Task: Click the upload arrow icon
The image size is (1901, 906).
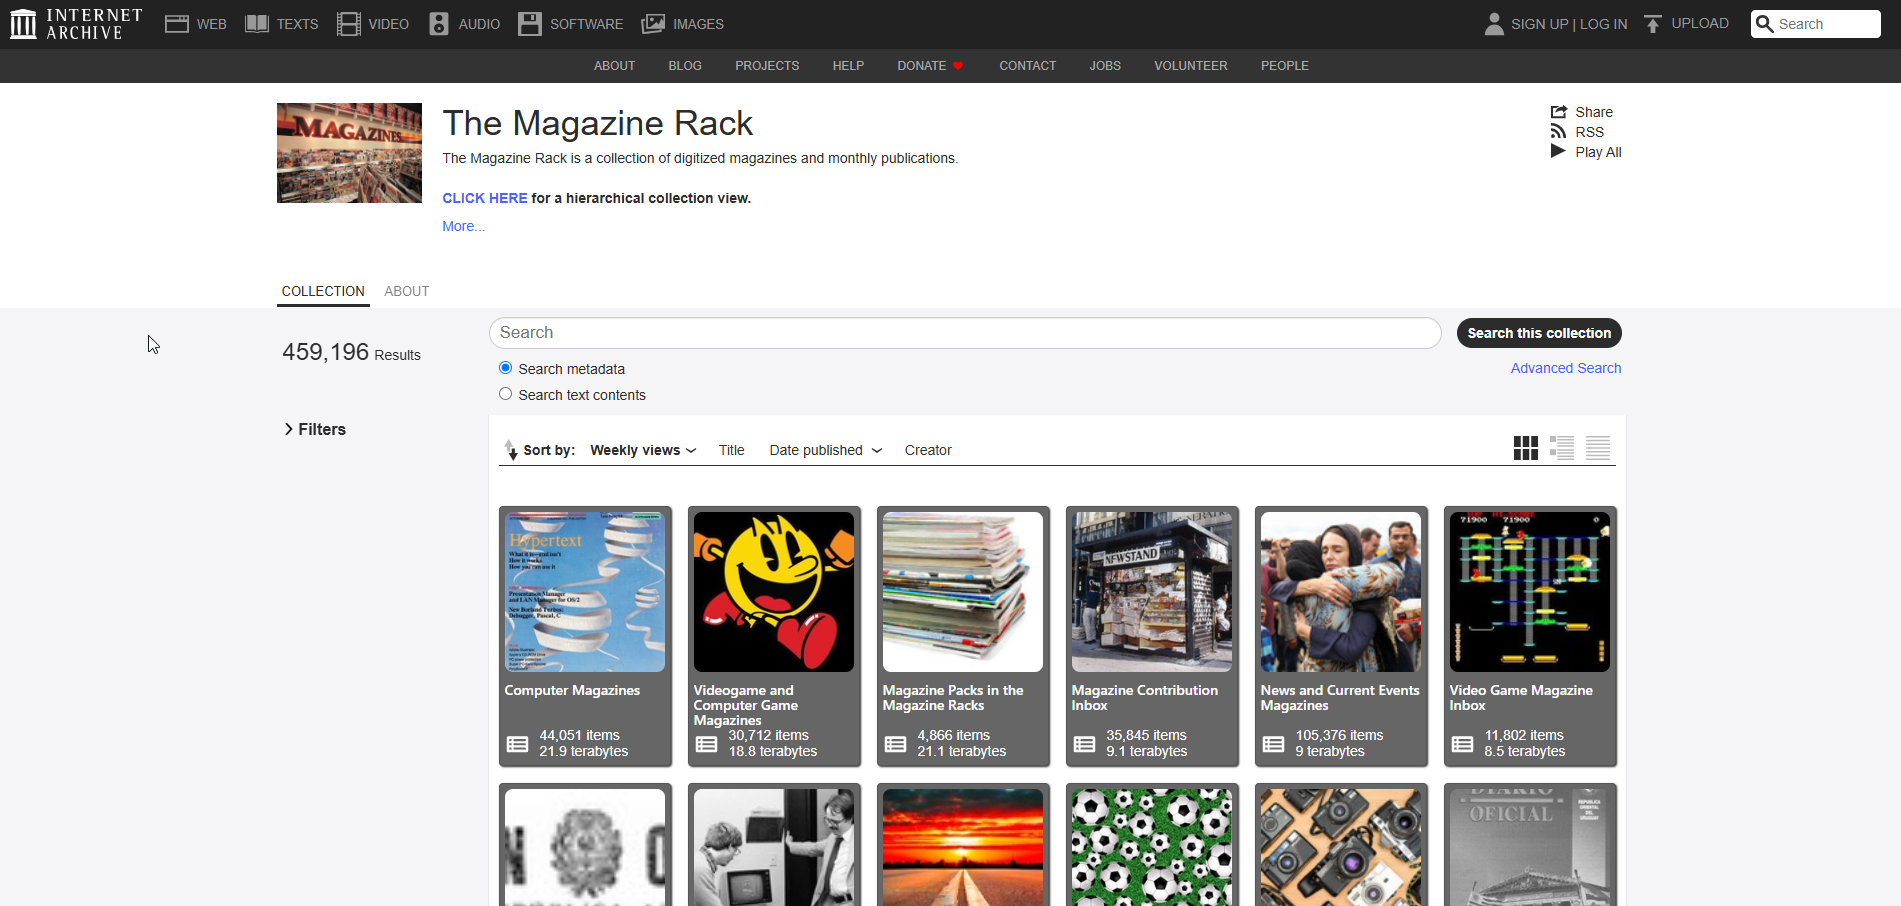Action: pos(1653,24)
